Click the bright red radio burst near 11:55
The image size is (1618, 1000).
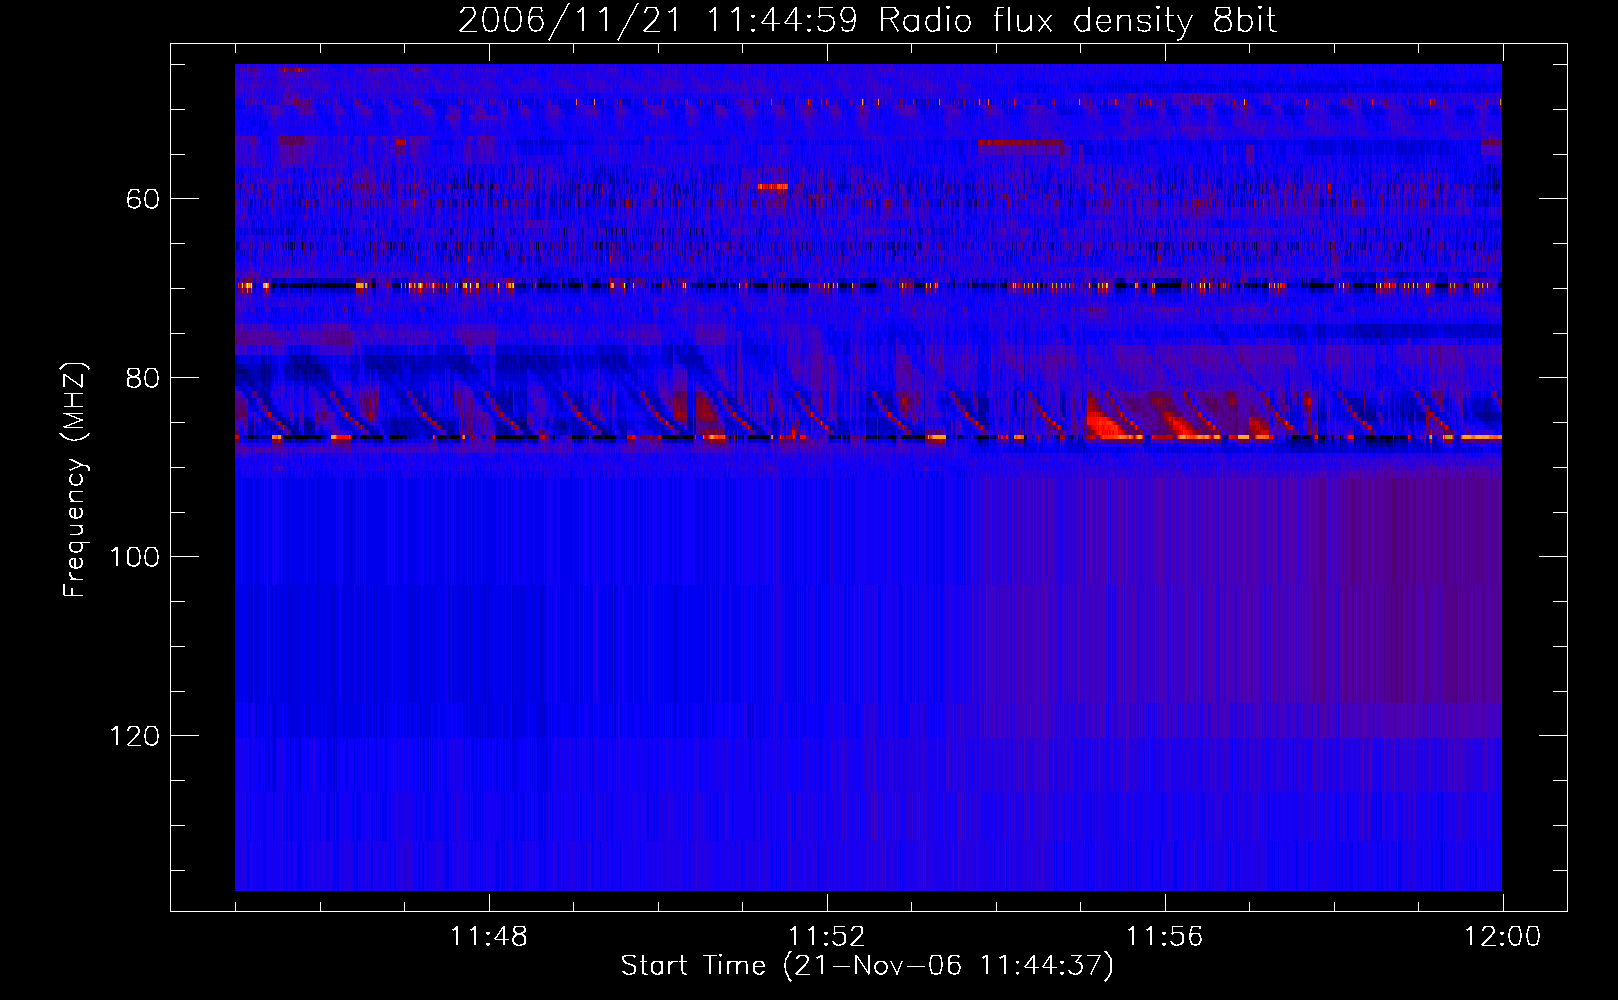[1112, 424]
